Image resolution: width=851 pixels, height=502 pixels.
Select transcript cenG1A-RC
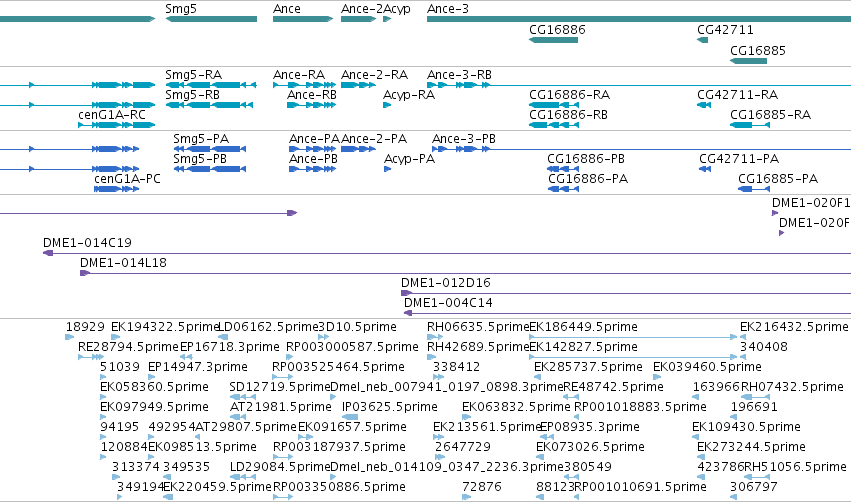[x=117, y=125]
